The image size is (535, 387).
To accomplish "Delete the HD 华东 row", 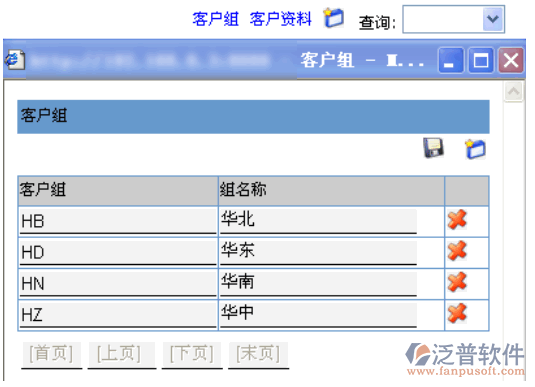I will [457, 251].
